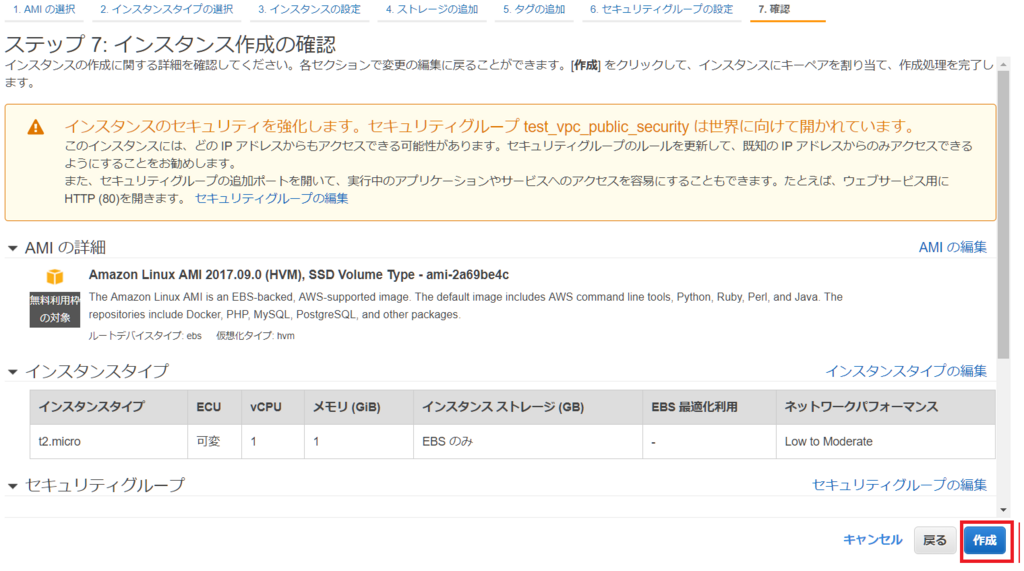1024x571 pixels.
Task: Click the ルートデバイスタイプ: ebs text
Action: 145,336
